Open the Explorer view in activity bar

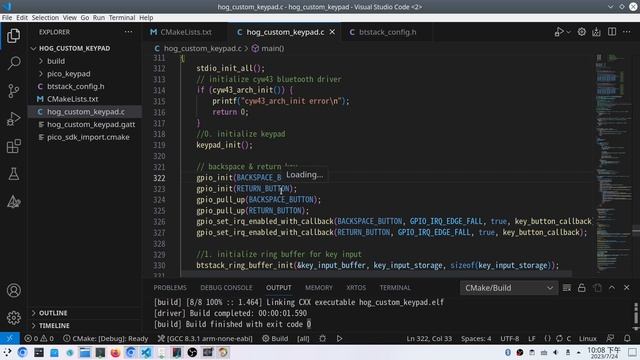tap(13, 36)
